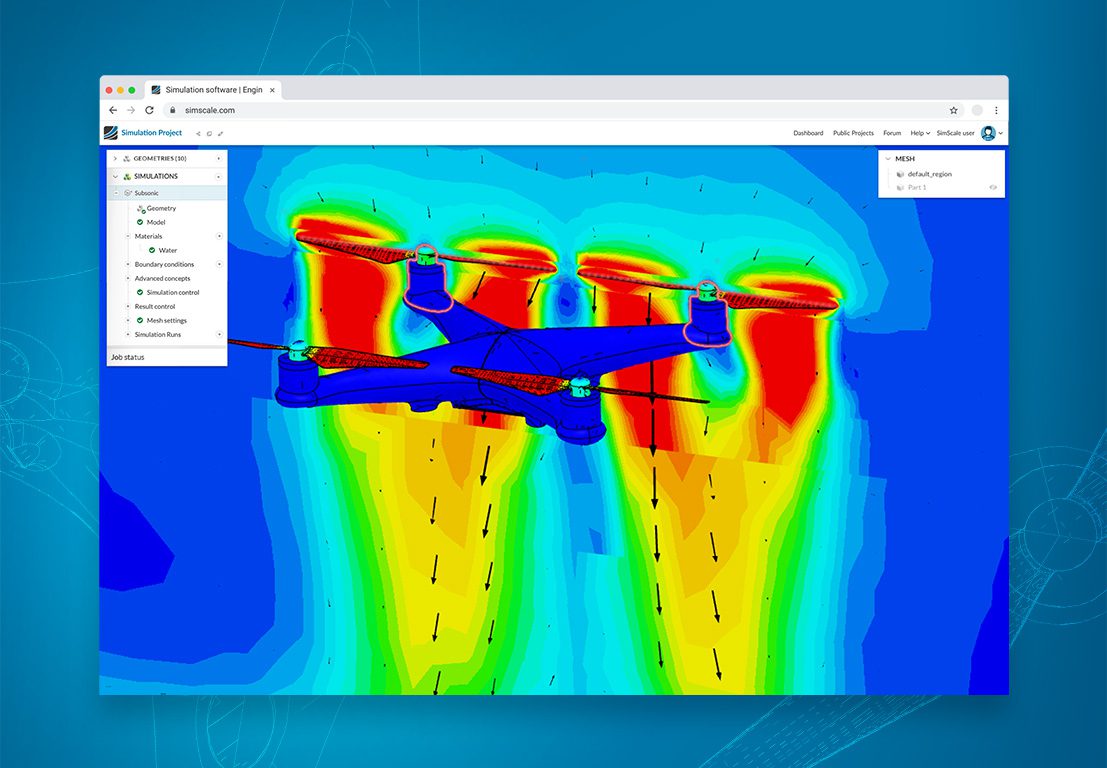The width and height of the screenshot is (1107, 768).
Task: Click the copy project icon beside title
Action: click(209, 133)
